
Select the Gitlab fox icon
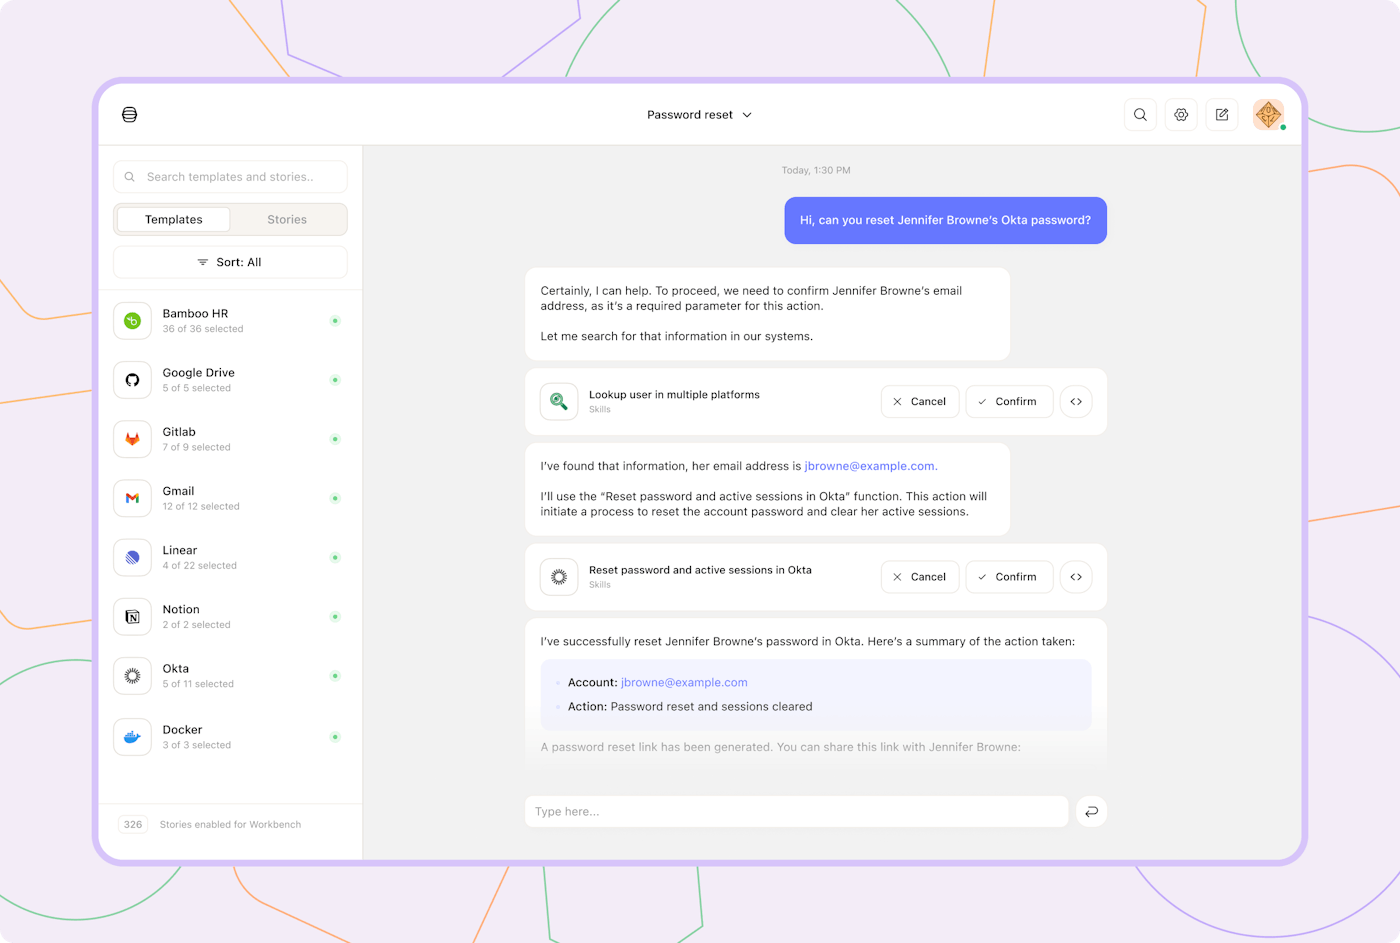(132, 439)
